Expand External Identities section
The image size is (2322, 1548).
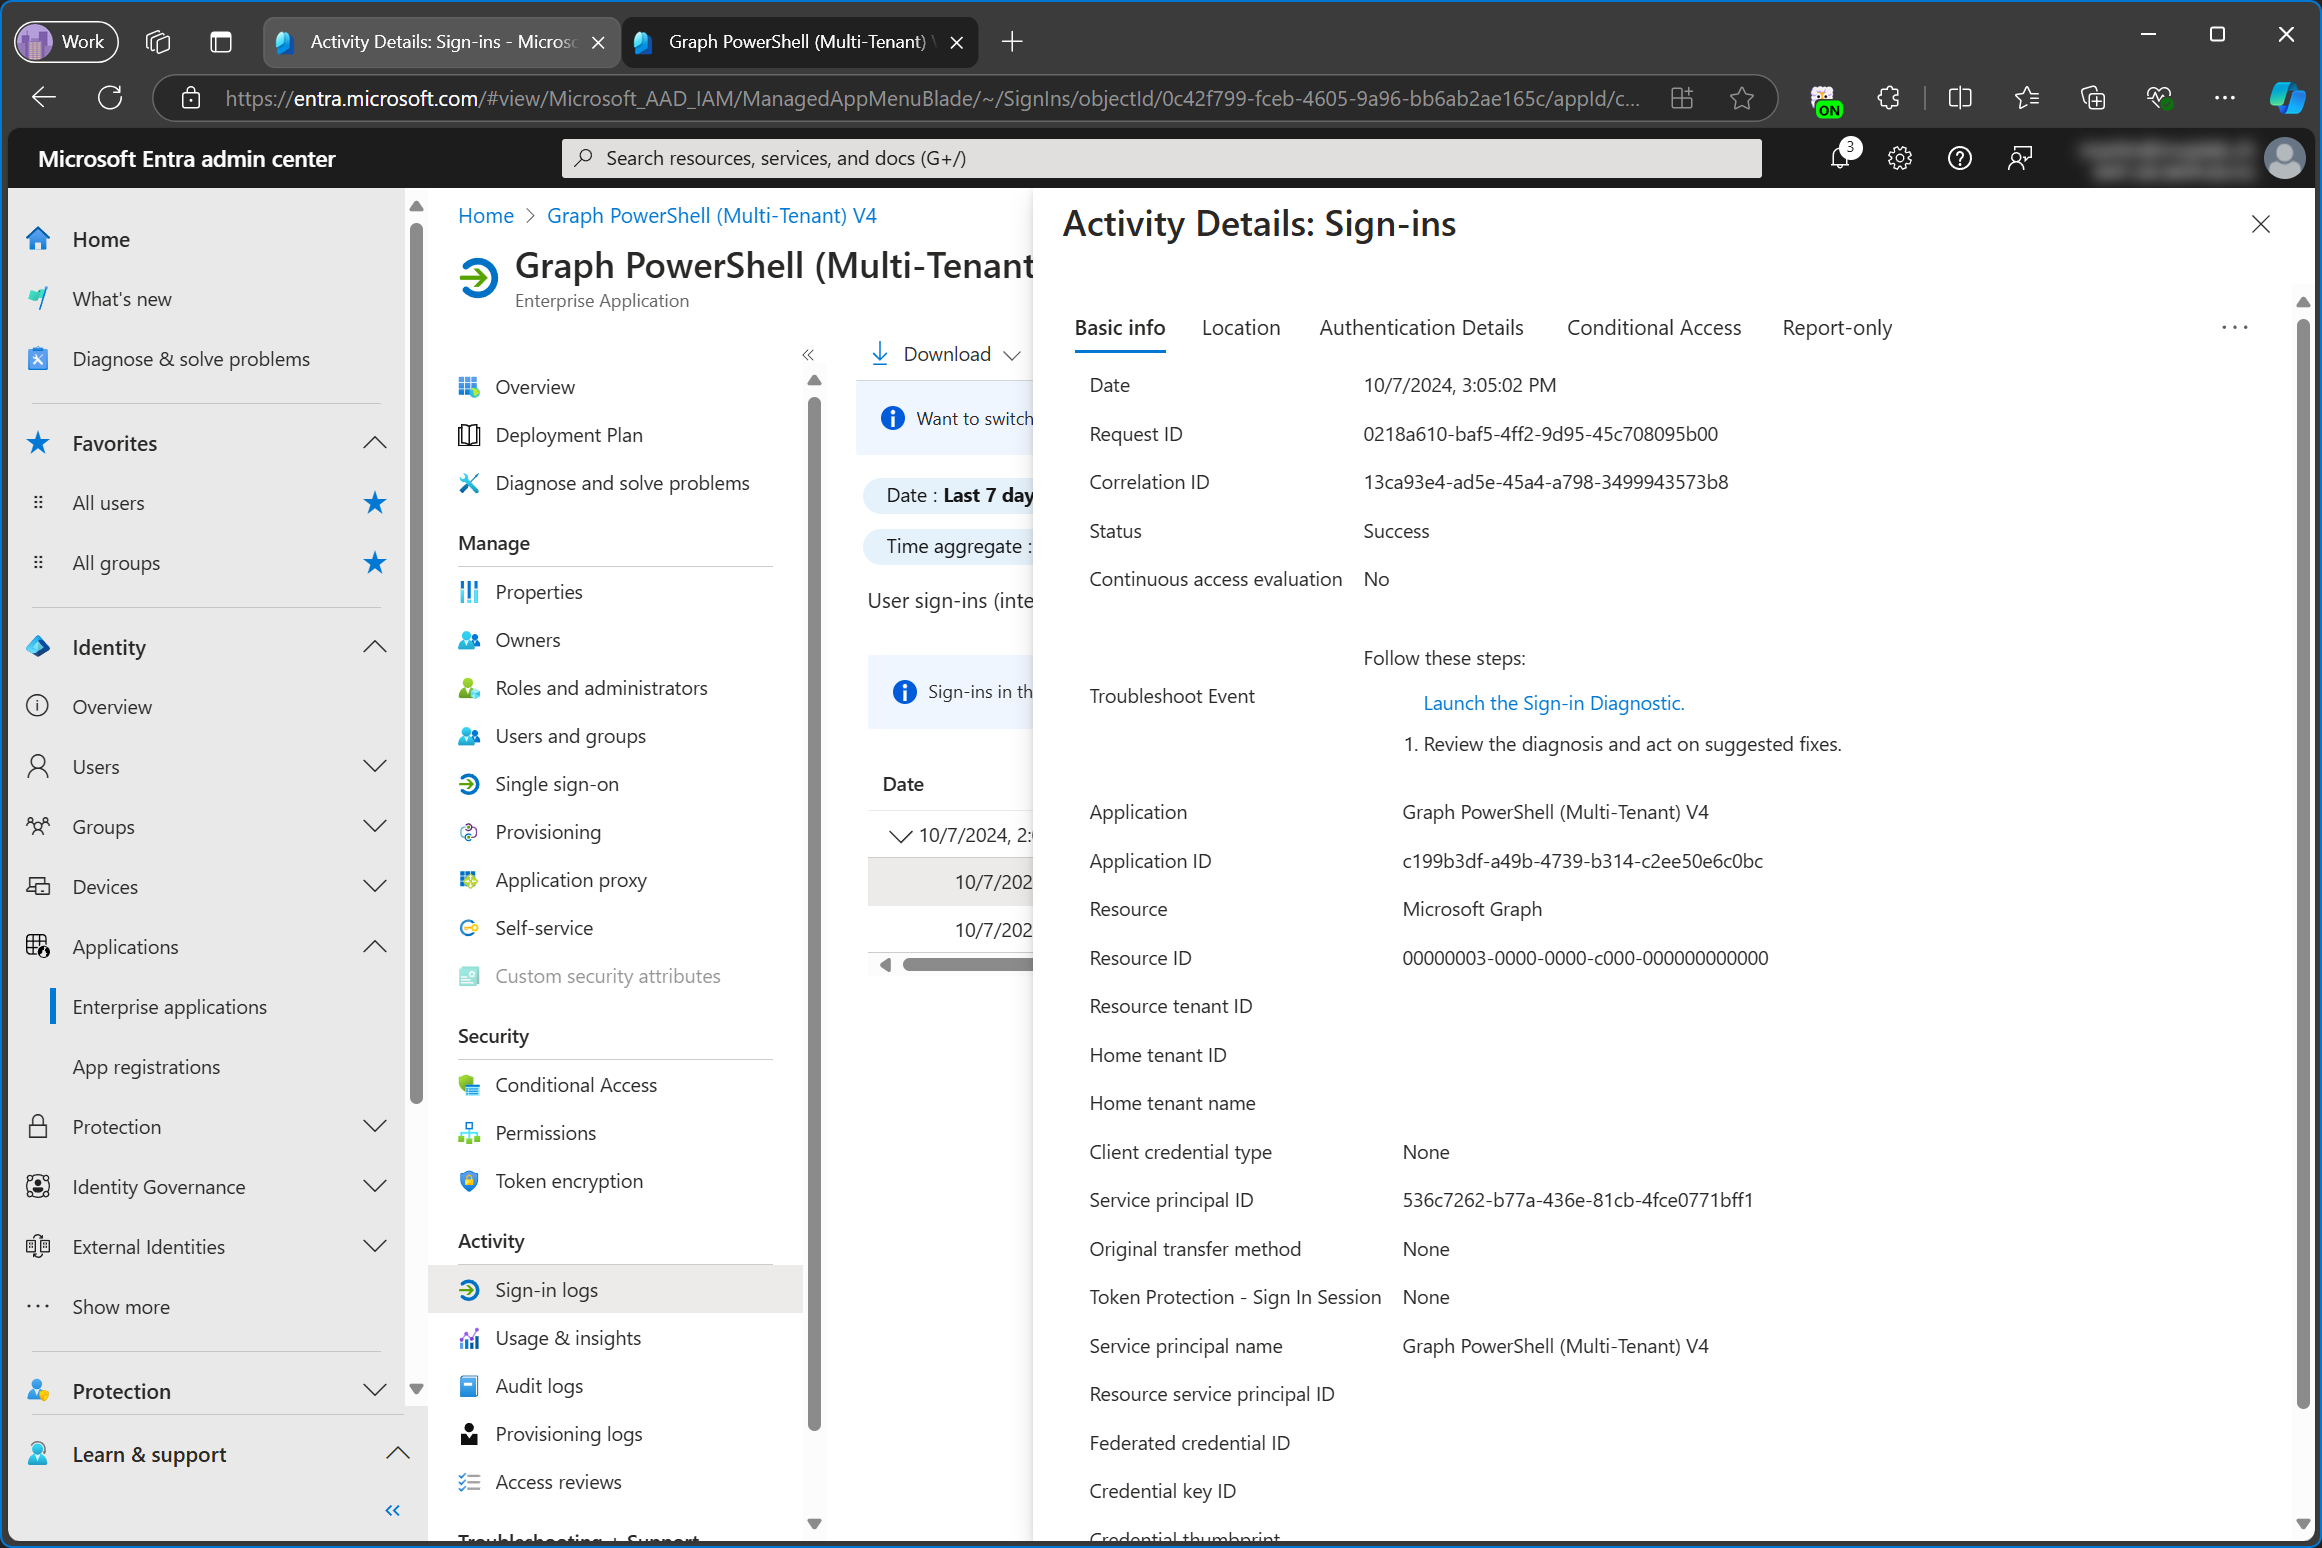click(x=375, y=1247)
